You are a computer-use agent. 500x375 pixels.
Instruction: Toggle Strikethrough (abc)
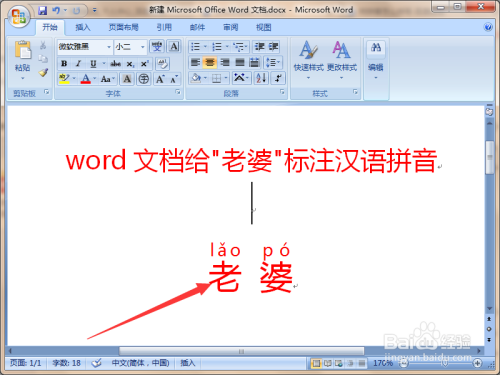[115, 63]
